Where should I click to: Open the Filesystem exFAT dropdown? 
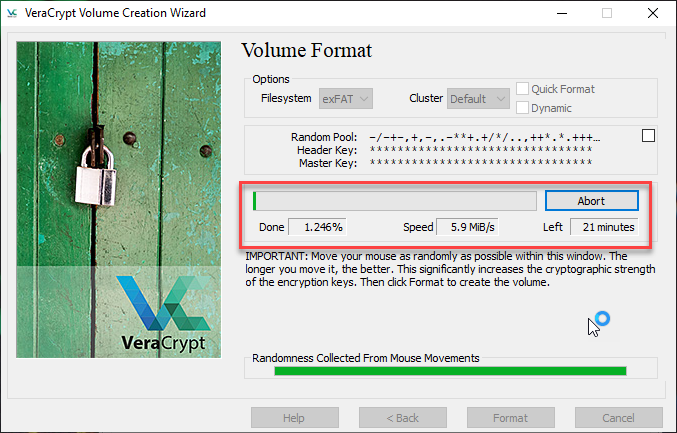point(345,99)
